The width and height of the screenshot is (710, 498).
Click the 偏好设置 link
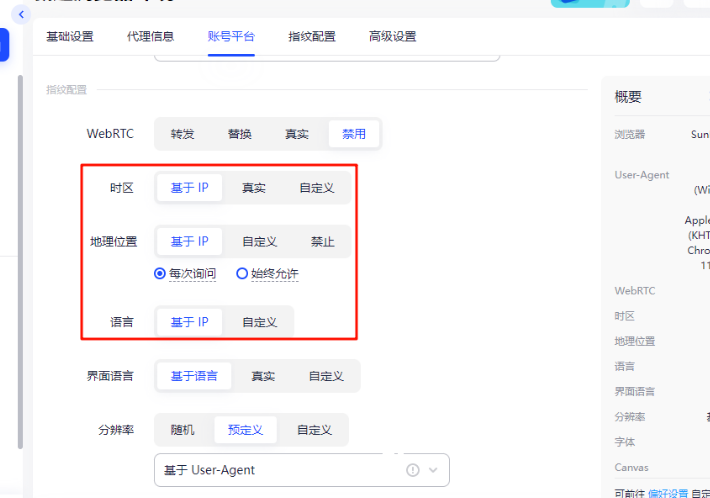[x=670, y=493]
